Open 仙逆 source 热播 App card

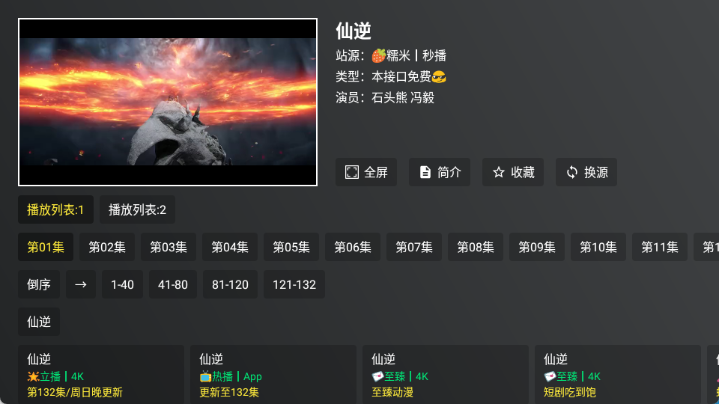273,375
